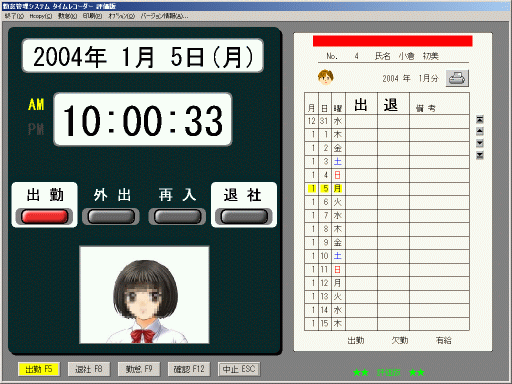The image size is (512, 384).
Task: Select the 再入 re-entry button
Action: click(x=177, y=217)
